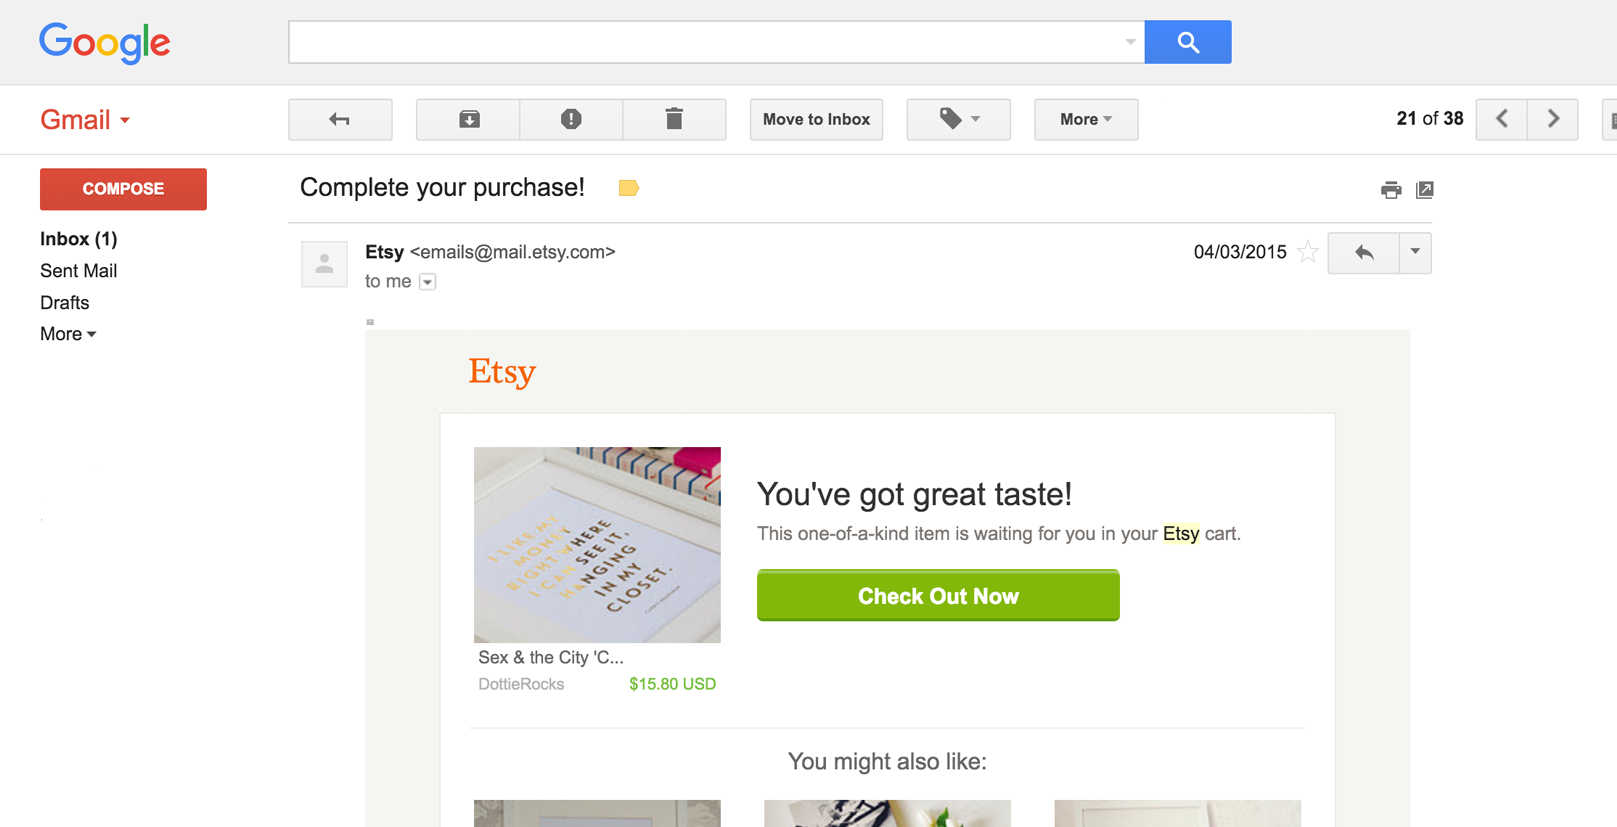
Task: Click into the Gmail search field
Action: click(705, 42)
